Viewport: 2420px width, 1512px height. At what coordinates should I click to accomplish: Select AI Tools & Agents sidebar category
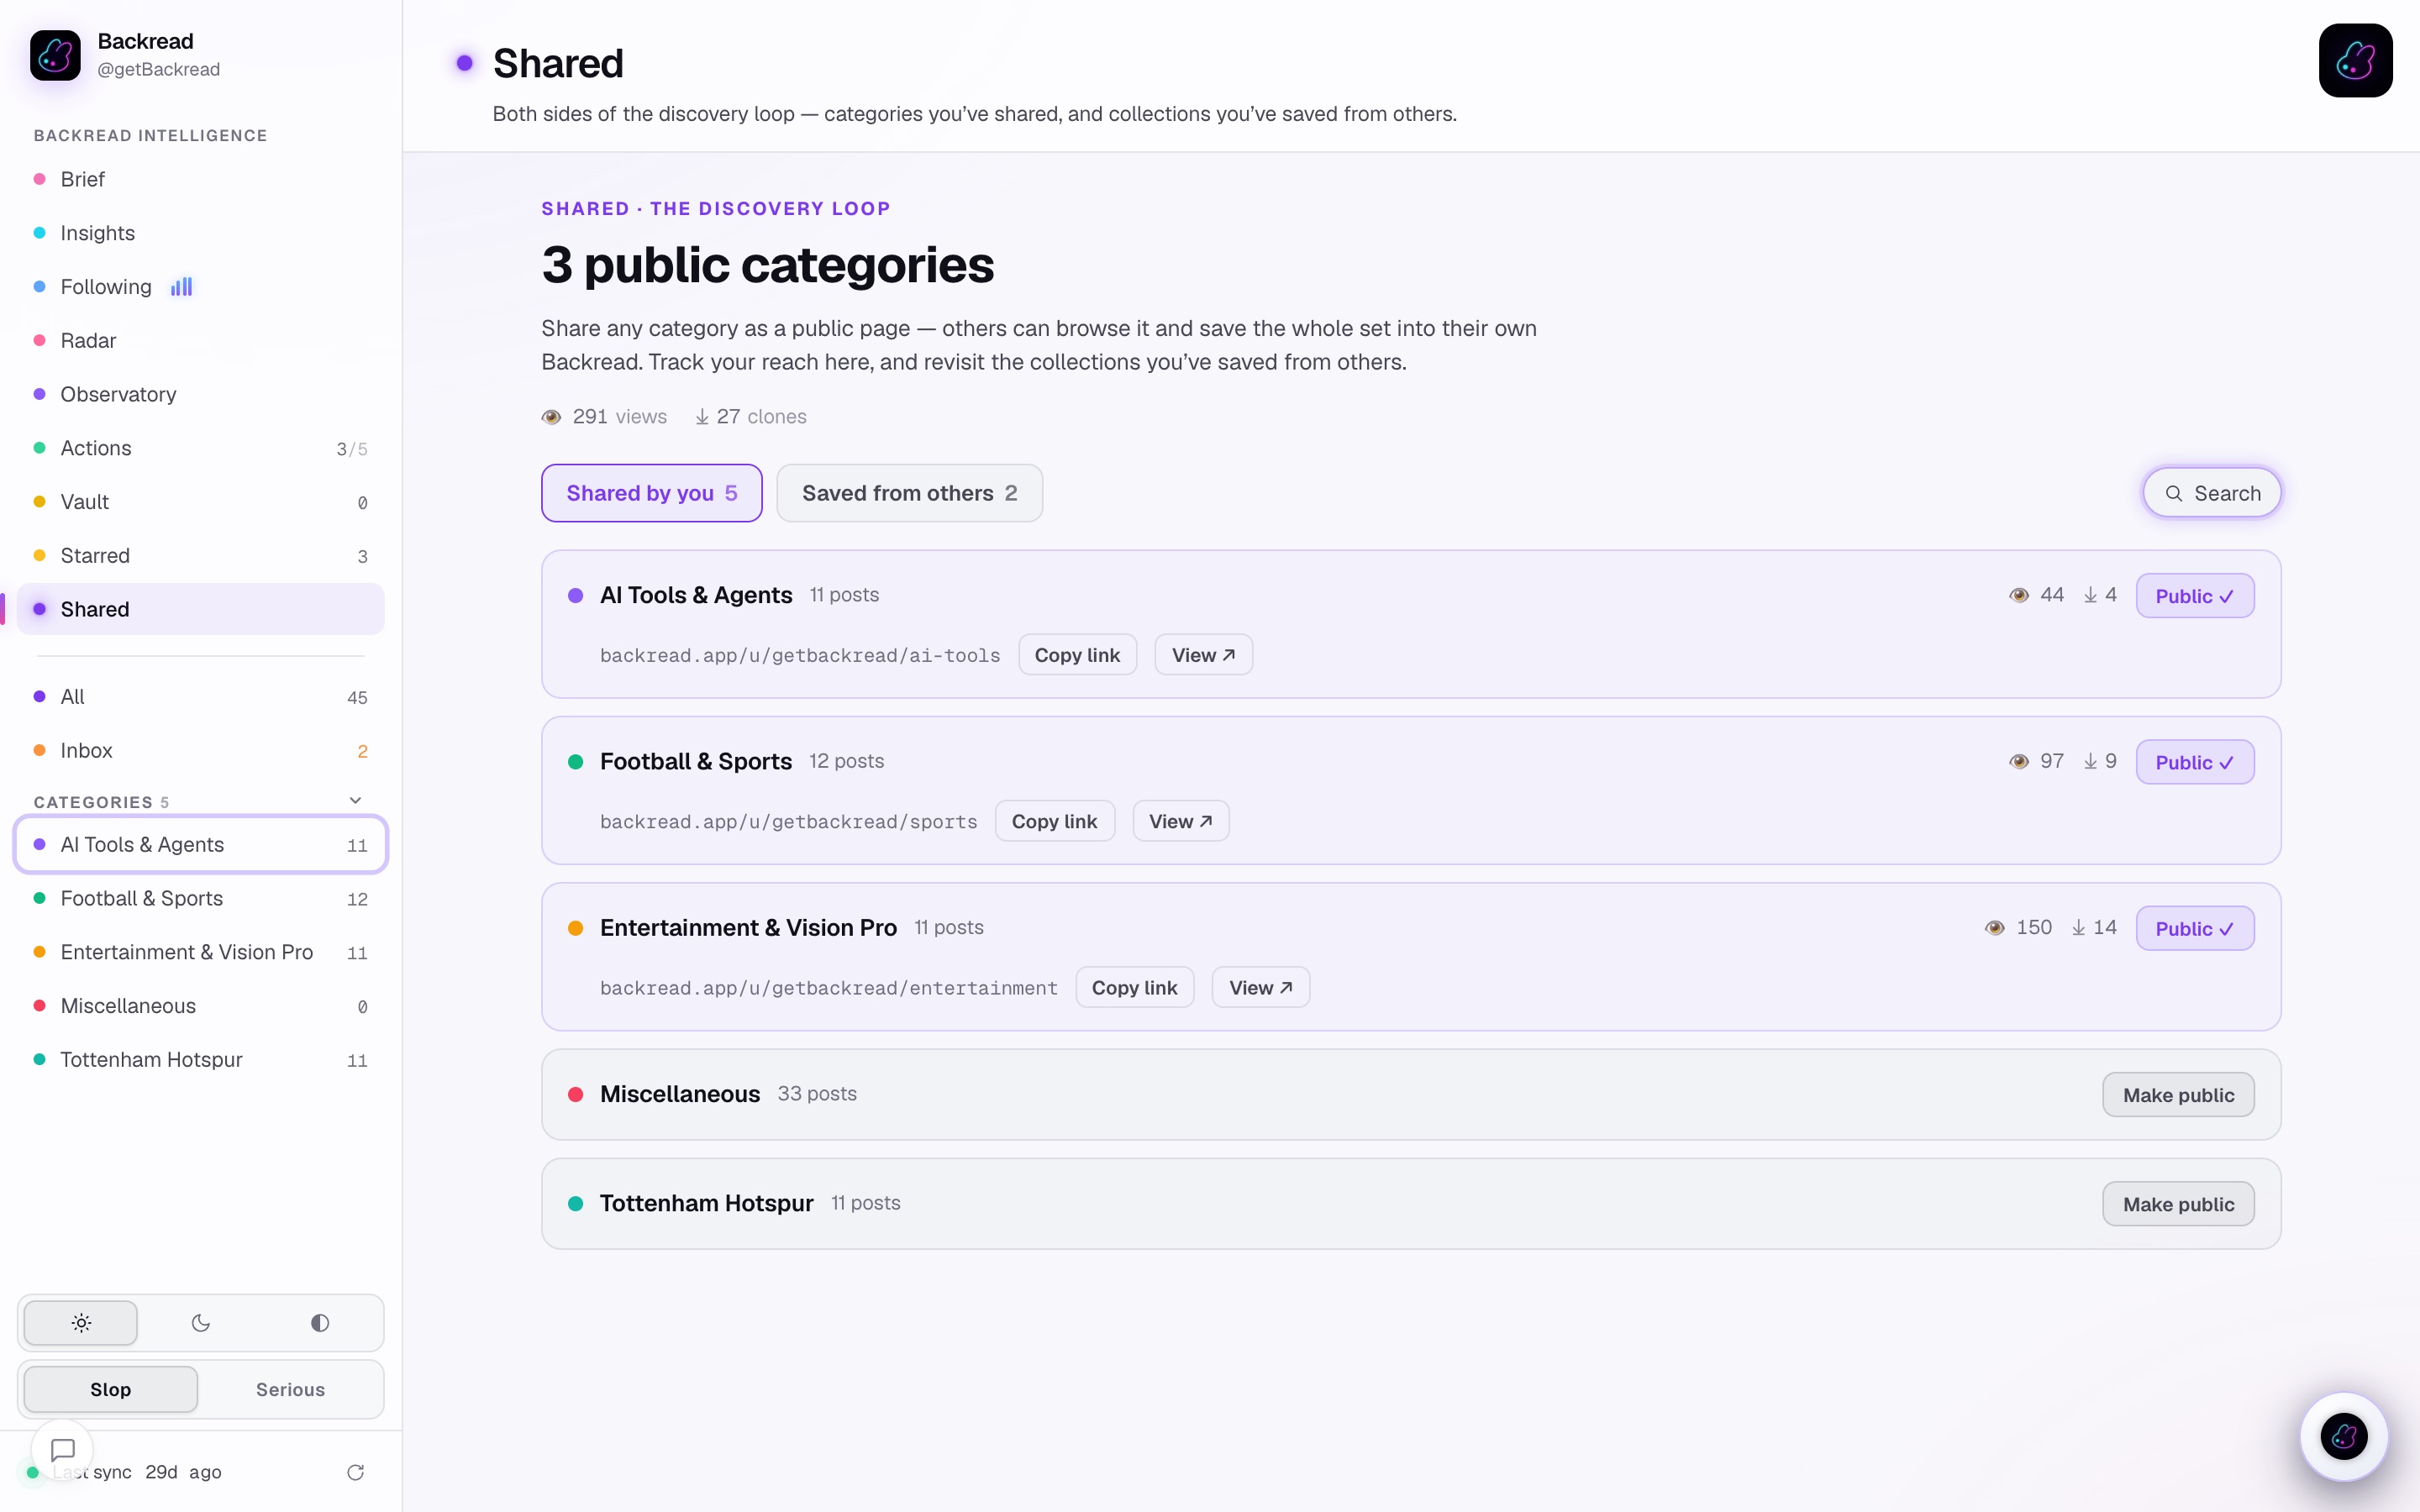[x=201, y=845]
